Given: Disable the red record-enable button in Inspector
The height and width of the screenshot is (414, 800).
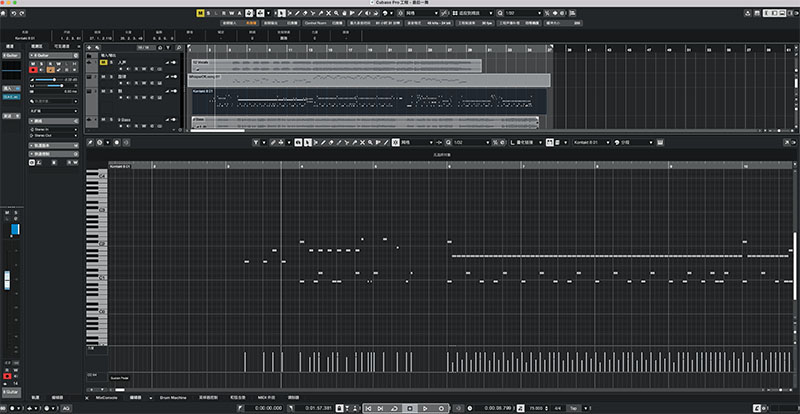Looking at the screenshot, I should pos(33,70).
